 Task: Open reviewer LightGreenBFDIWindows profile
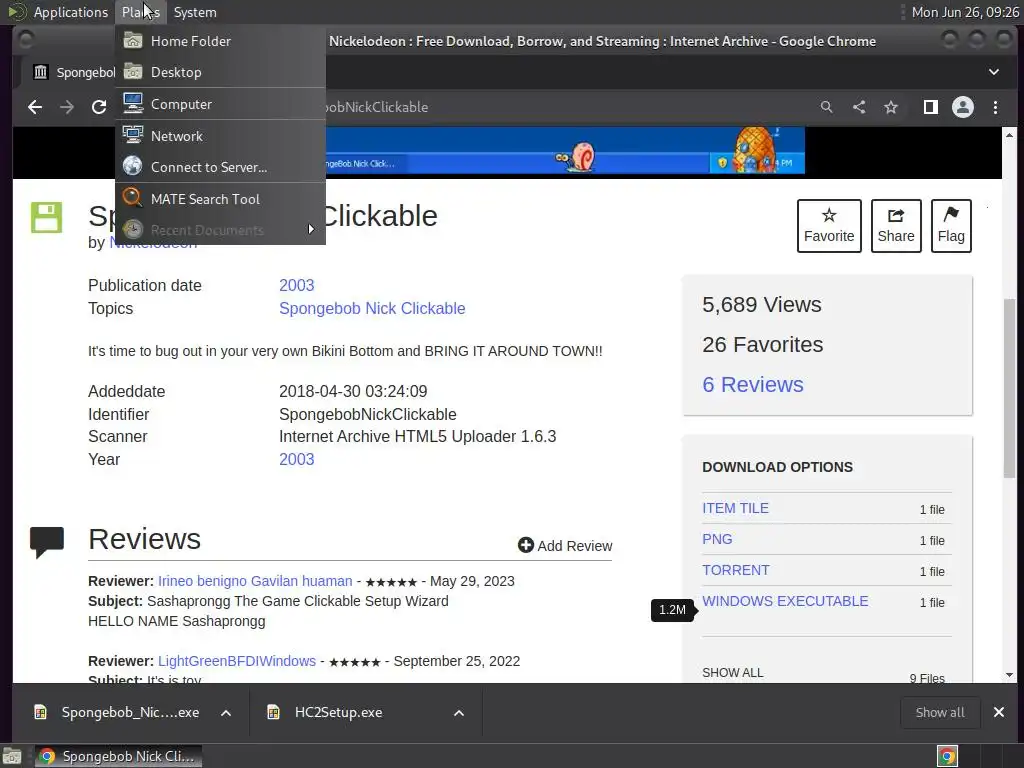236,661
